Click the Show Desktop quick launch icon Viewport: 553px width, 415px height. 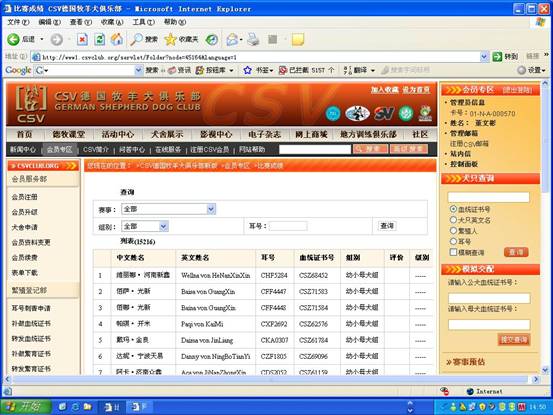tap(62, 407)
